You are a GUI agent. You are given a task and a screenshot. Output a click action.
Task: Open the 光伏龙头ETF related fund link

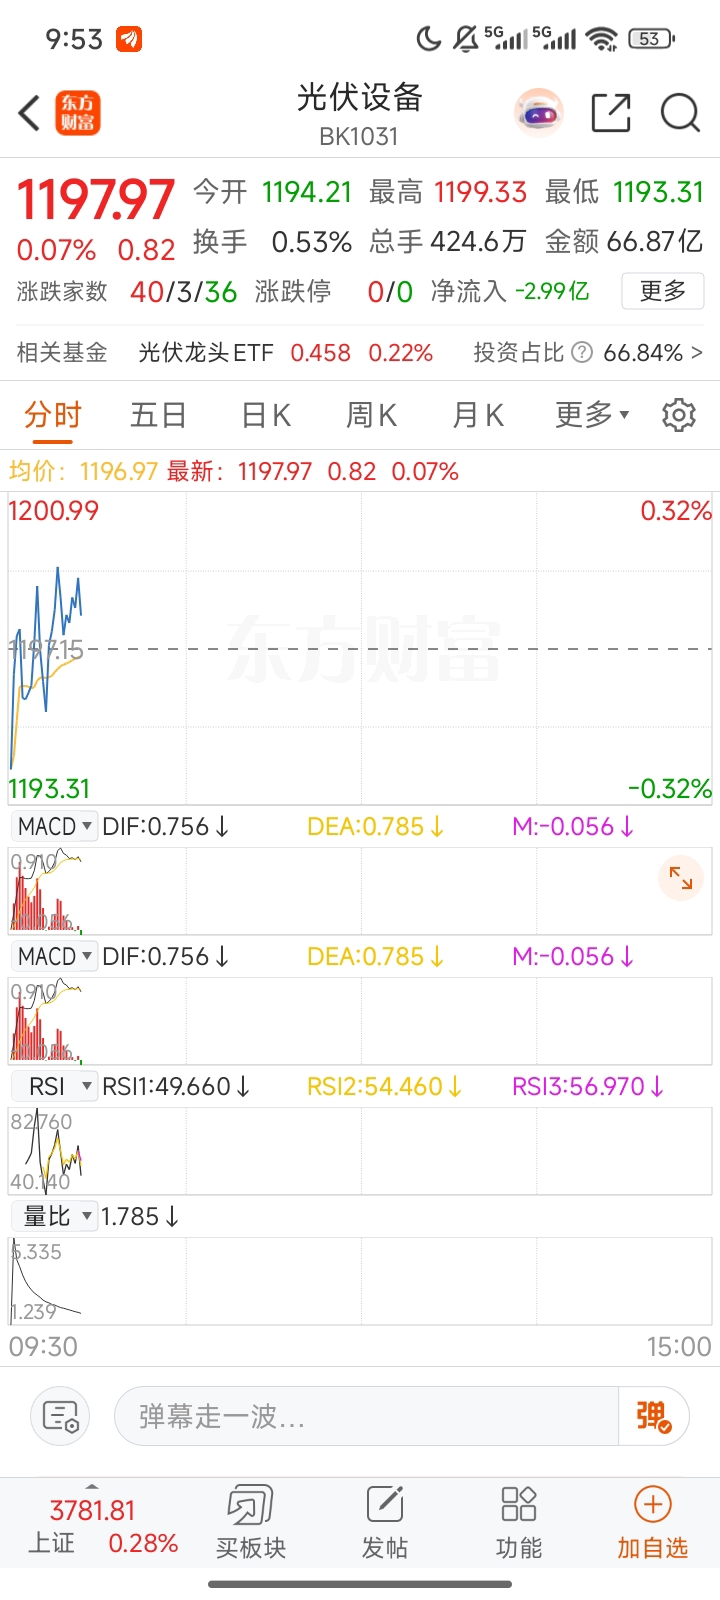206,353
